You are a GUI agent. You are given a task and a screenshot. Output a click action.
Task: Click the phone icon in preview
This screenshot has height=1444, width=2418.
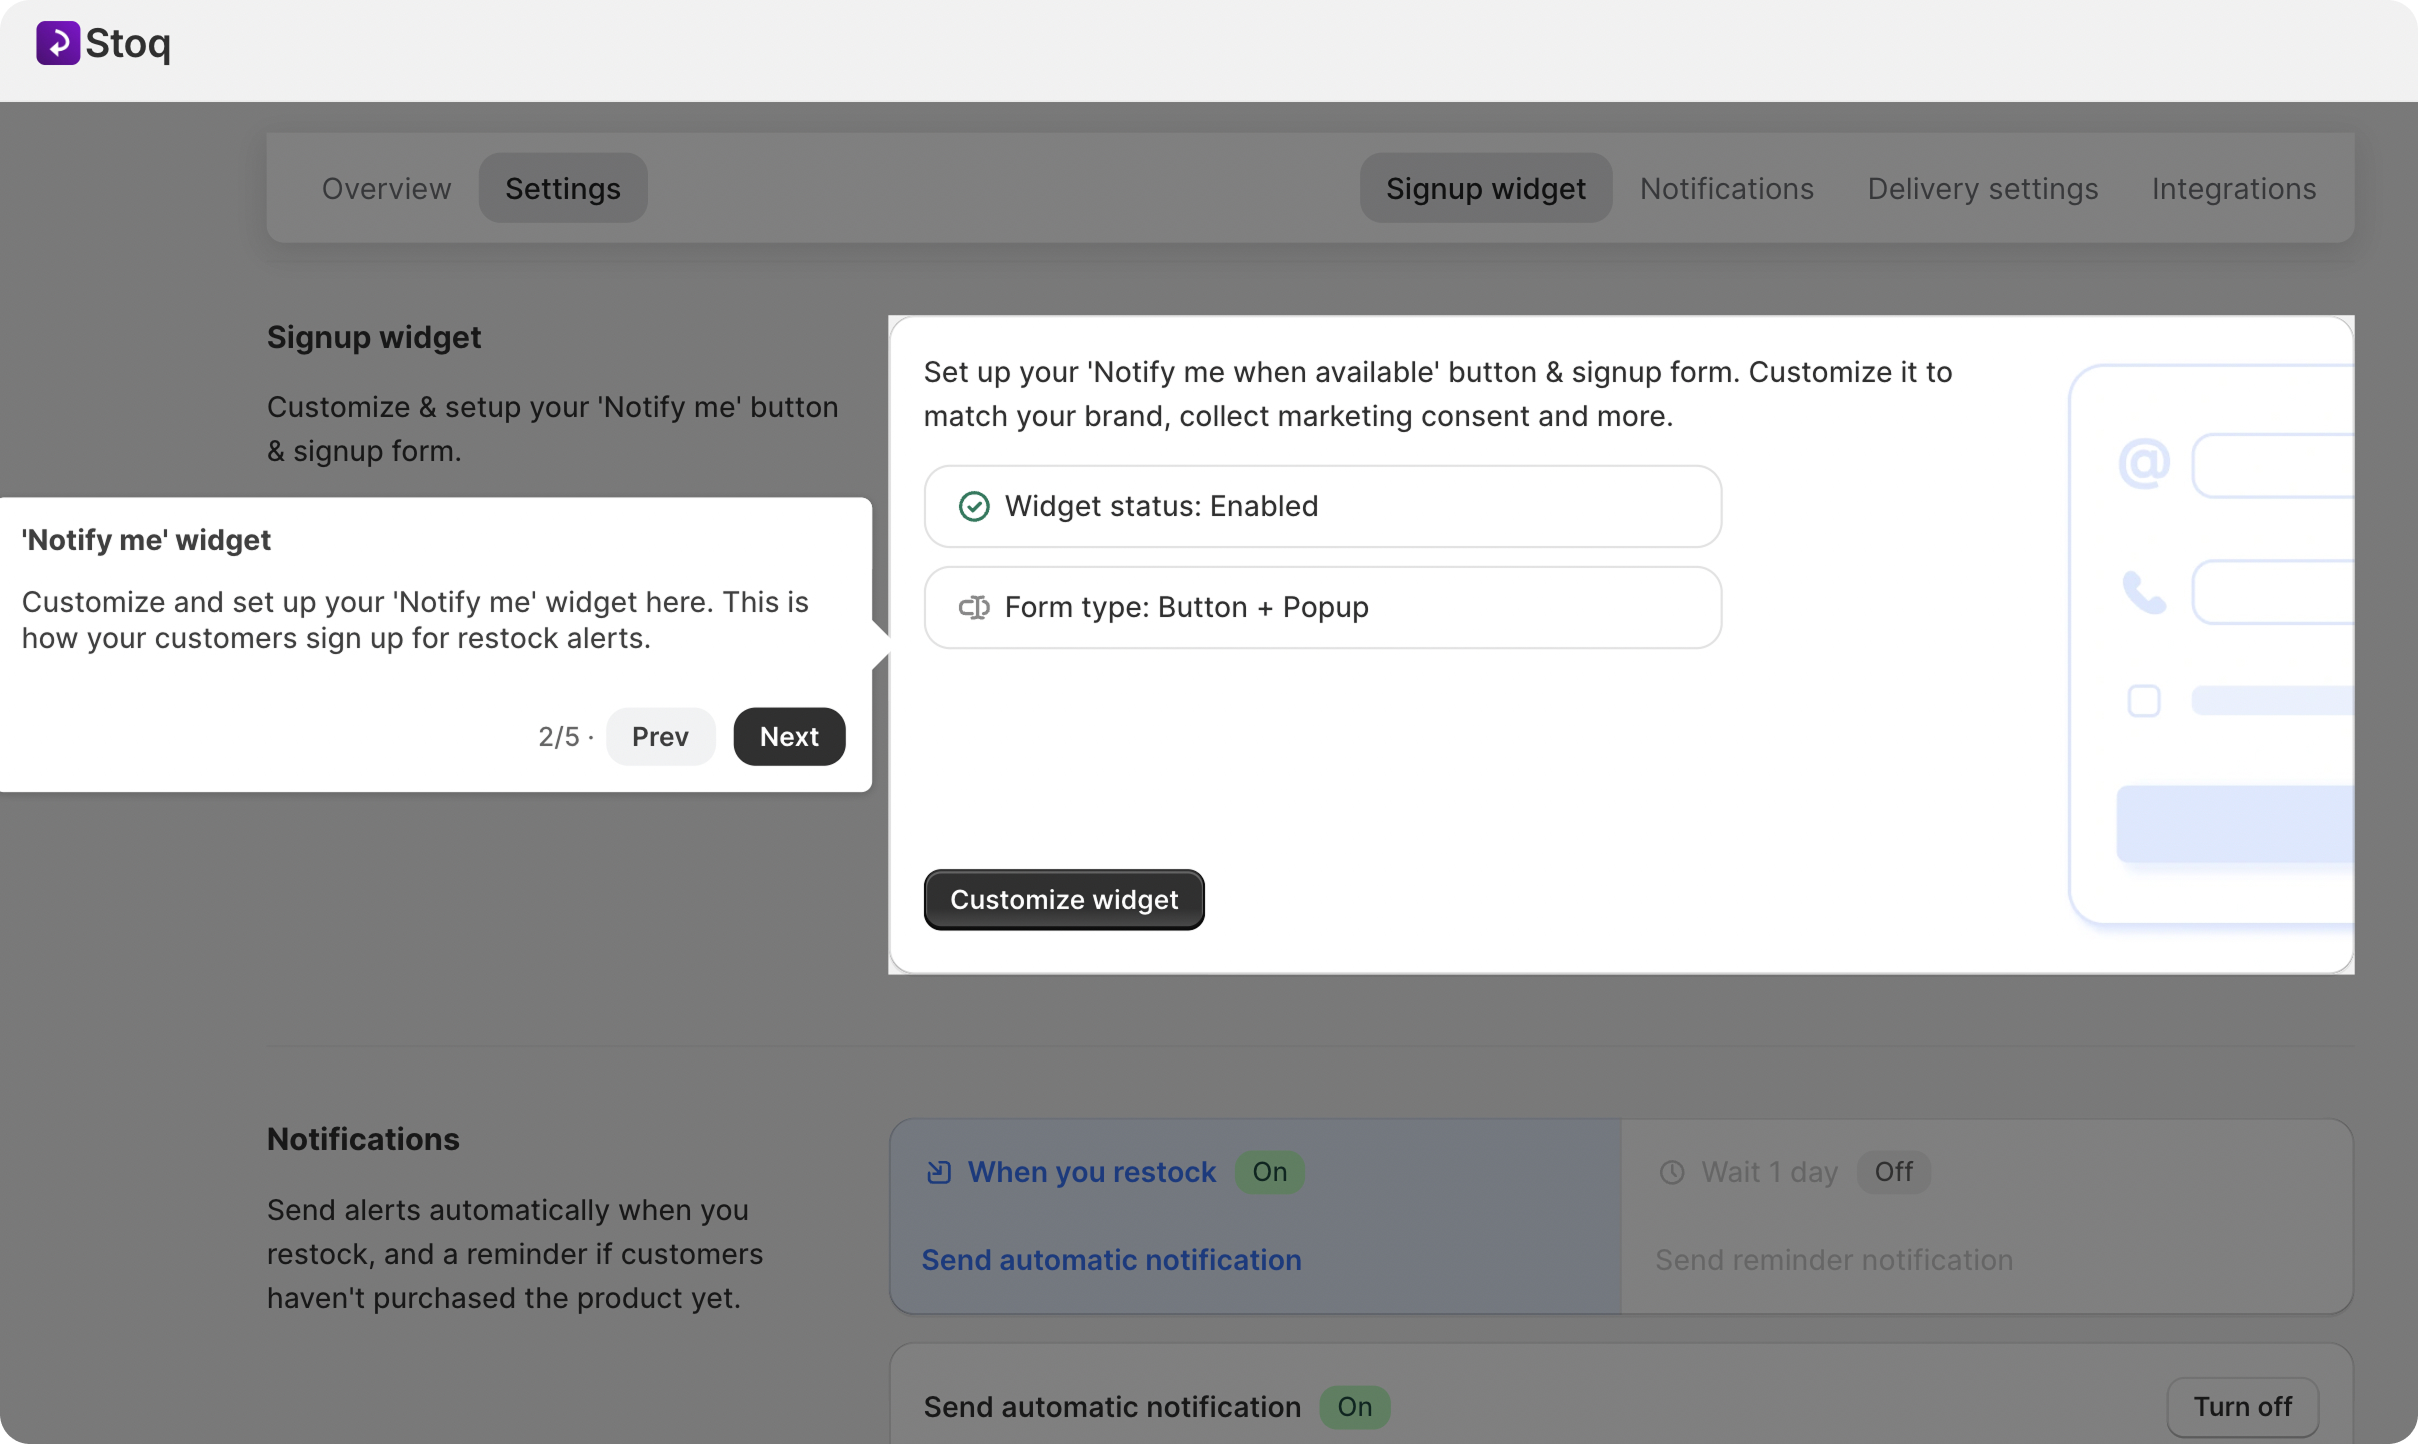(2144, 592)
